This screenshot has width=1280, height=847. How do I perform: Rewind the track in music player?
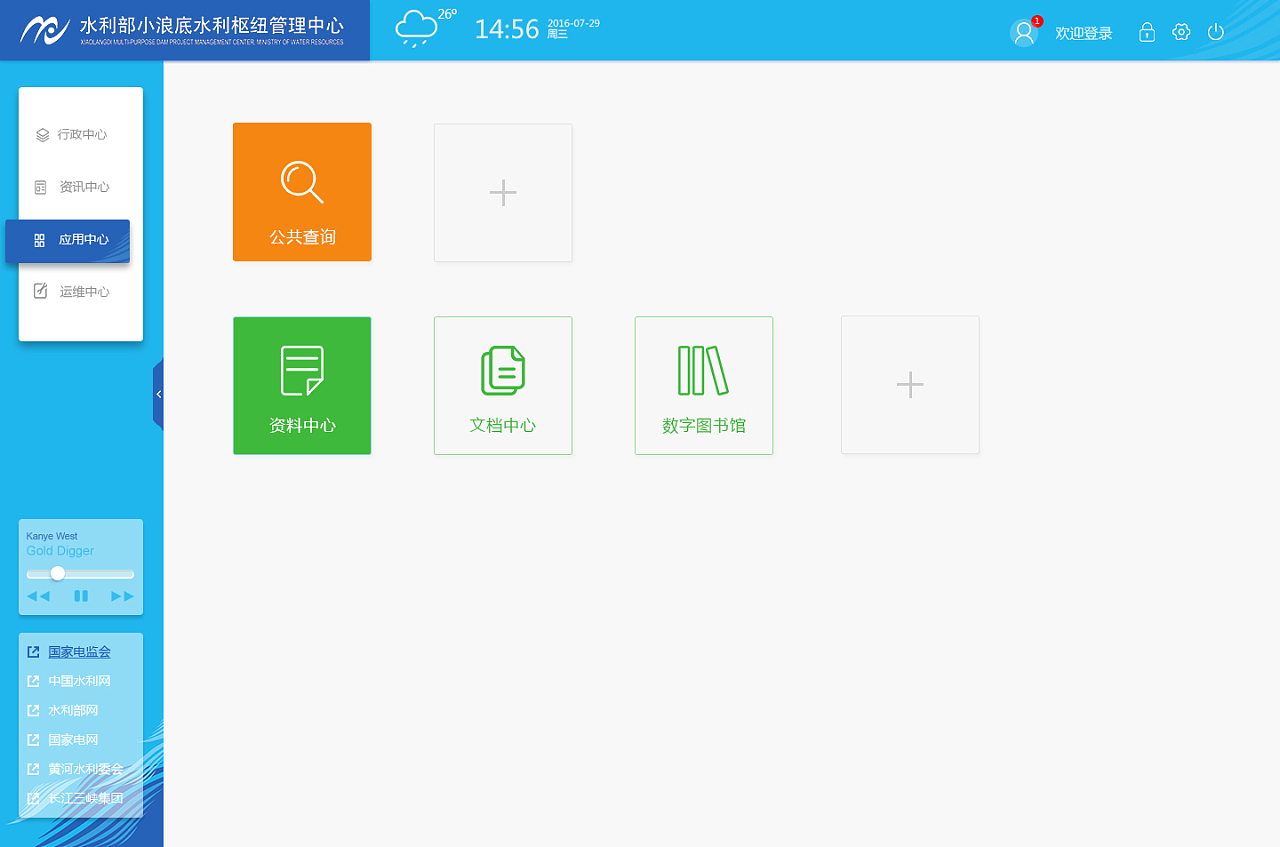[38, 596]
